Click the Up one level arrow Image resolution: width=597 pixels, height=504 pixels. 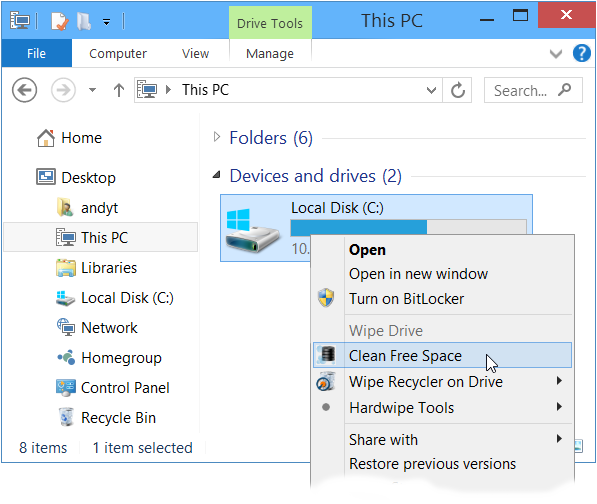tap(119, 90)
